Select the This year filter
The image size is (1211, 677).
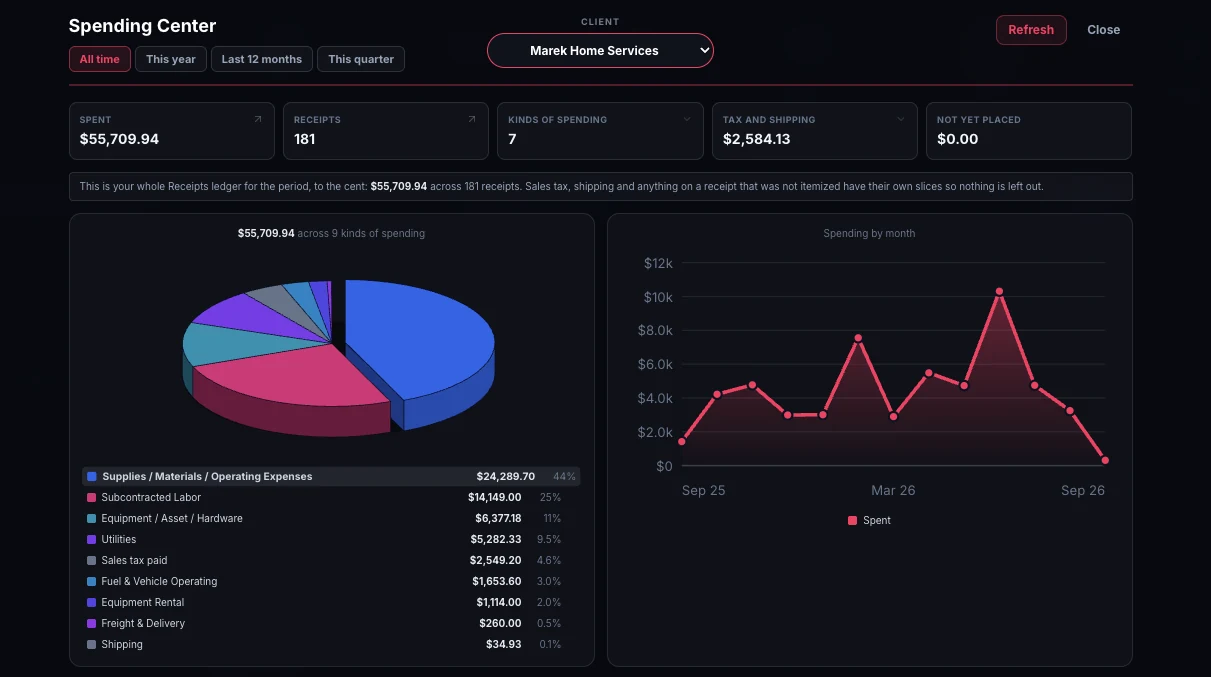pyautogui.click(x=171, y=59)
